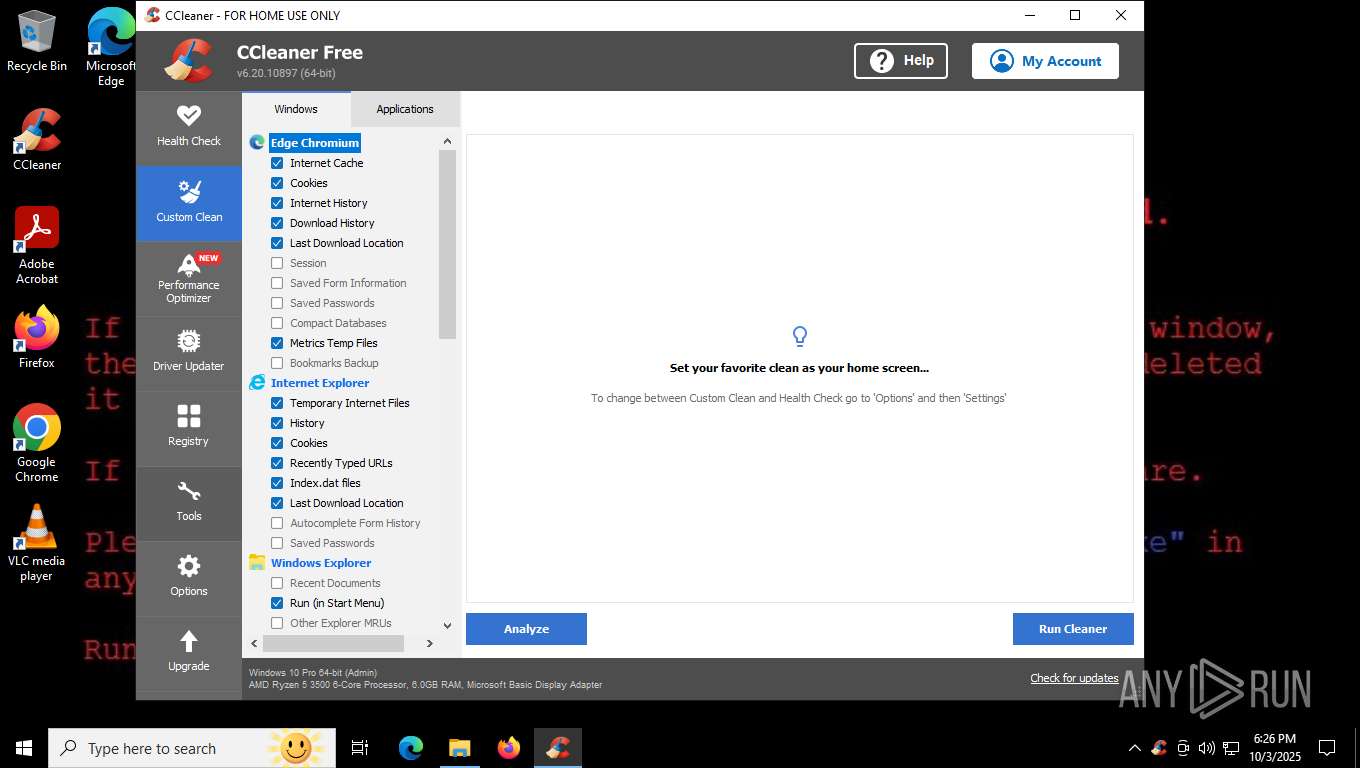Click horizontal scroll left arrow
This screenshot has width=1360, height=768.
coord(254,643)
